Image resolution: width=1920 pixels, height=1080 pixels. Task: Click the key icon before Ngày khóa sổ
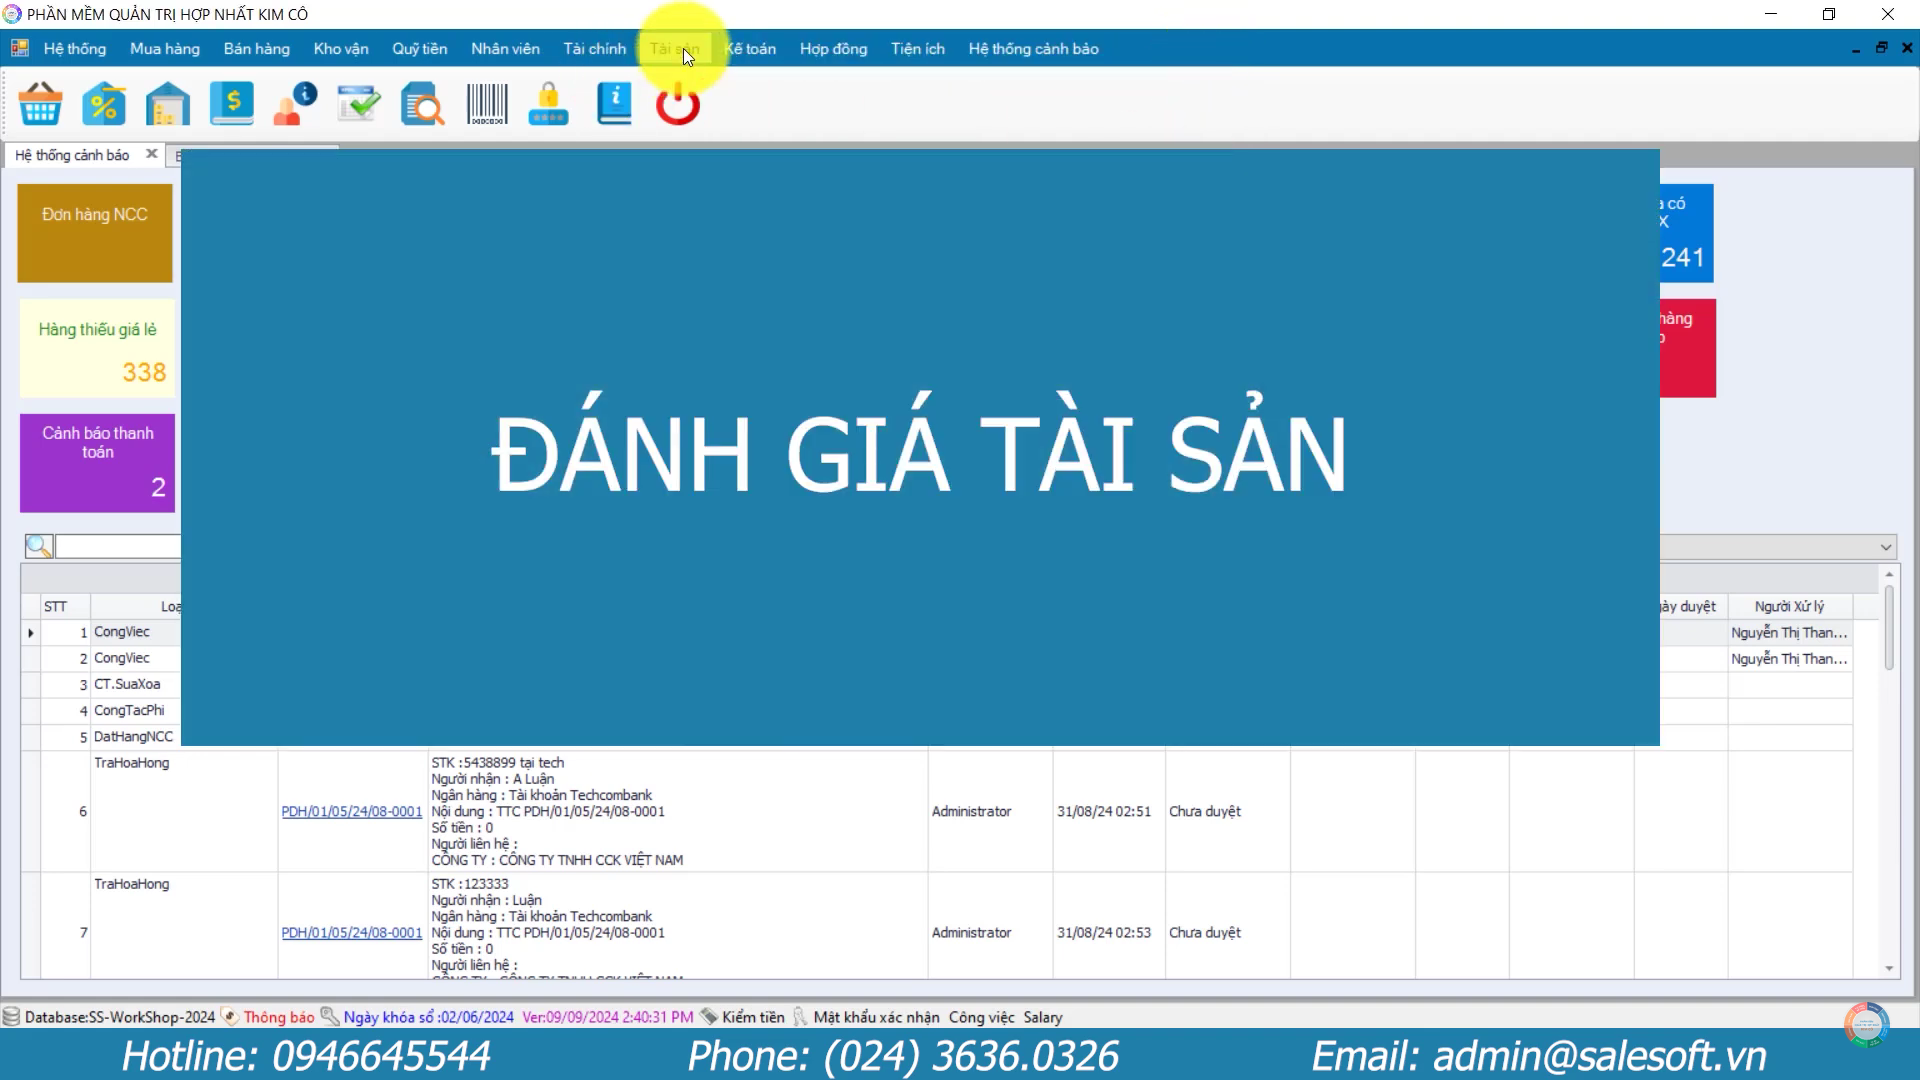click(x=329, y=1017)
